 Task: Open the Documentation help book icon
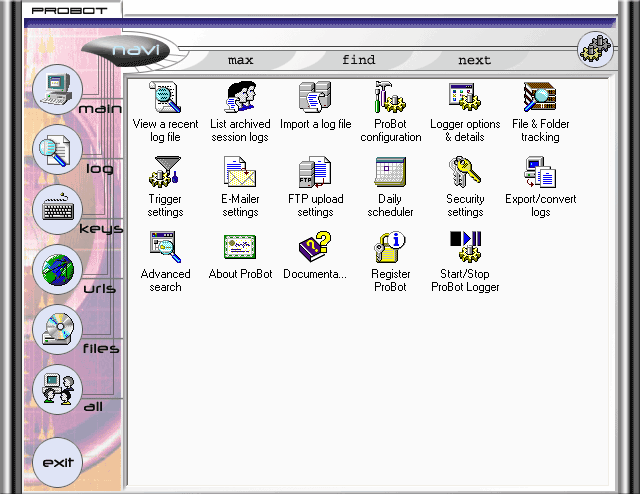coord(315,247)
